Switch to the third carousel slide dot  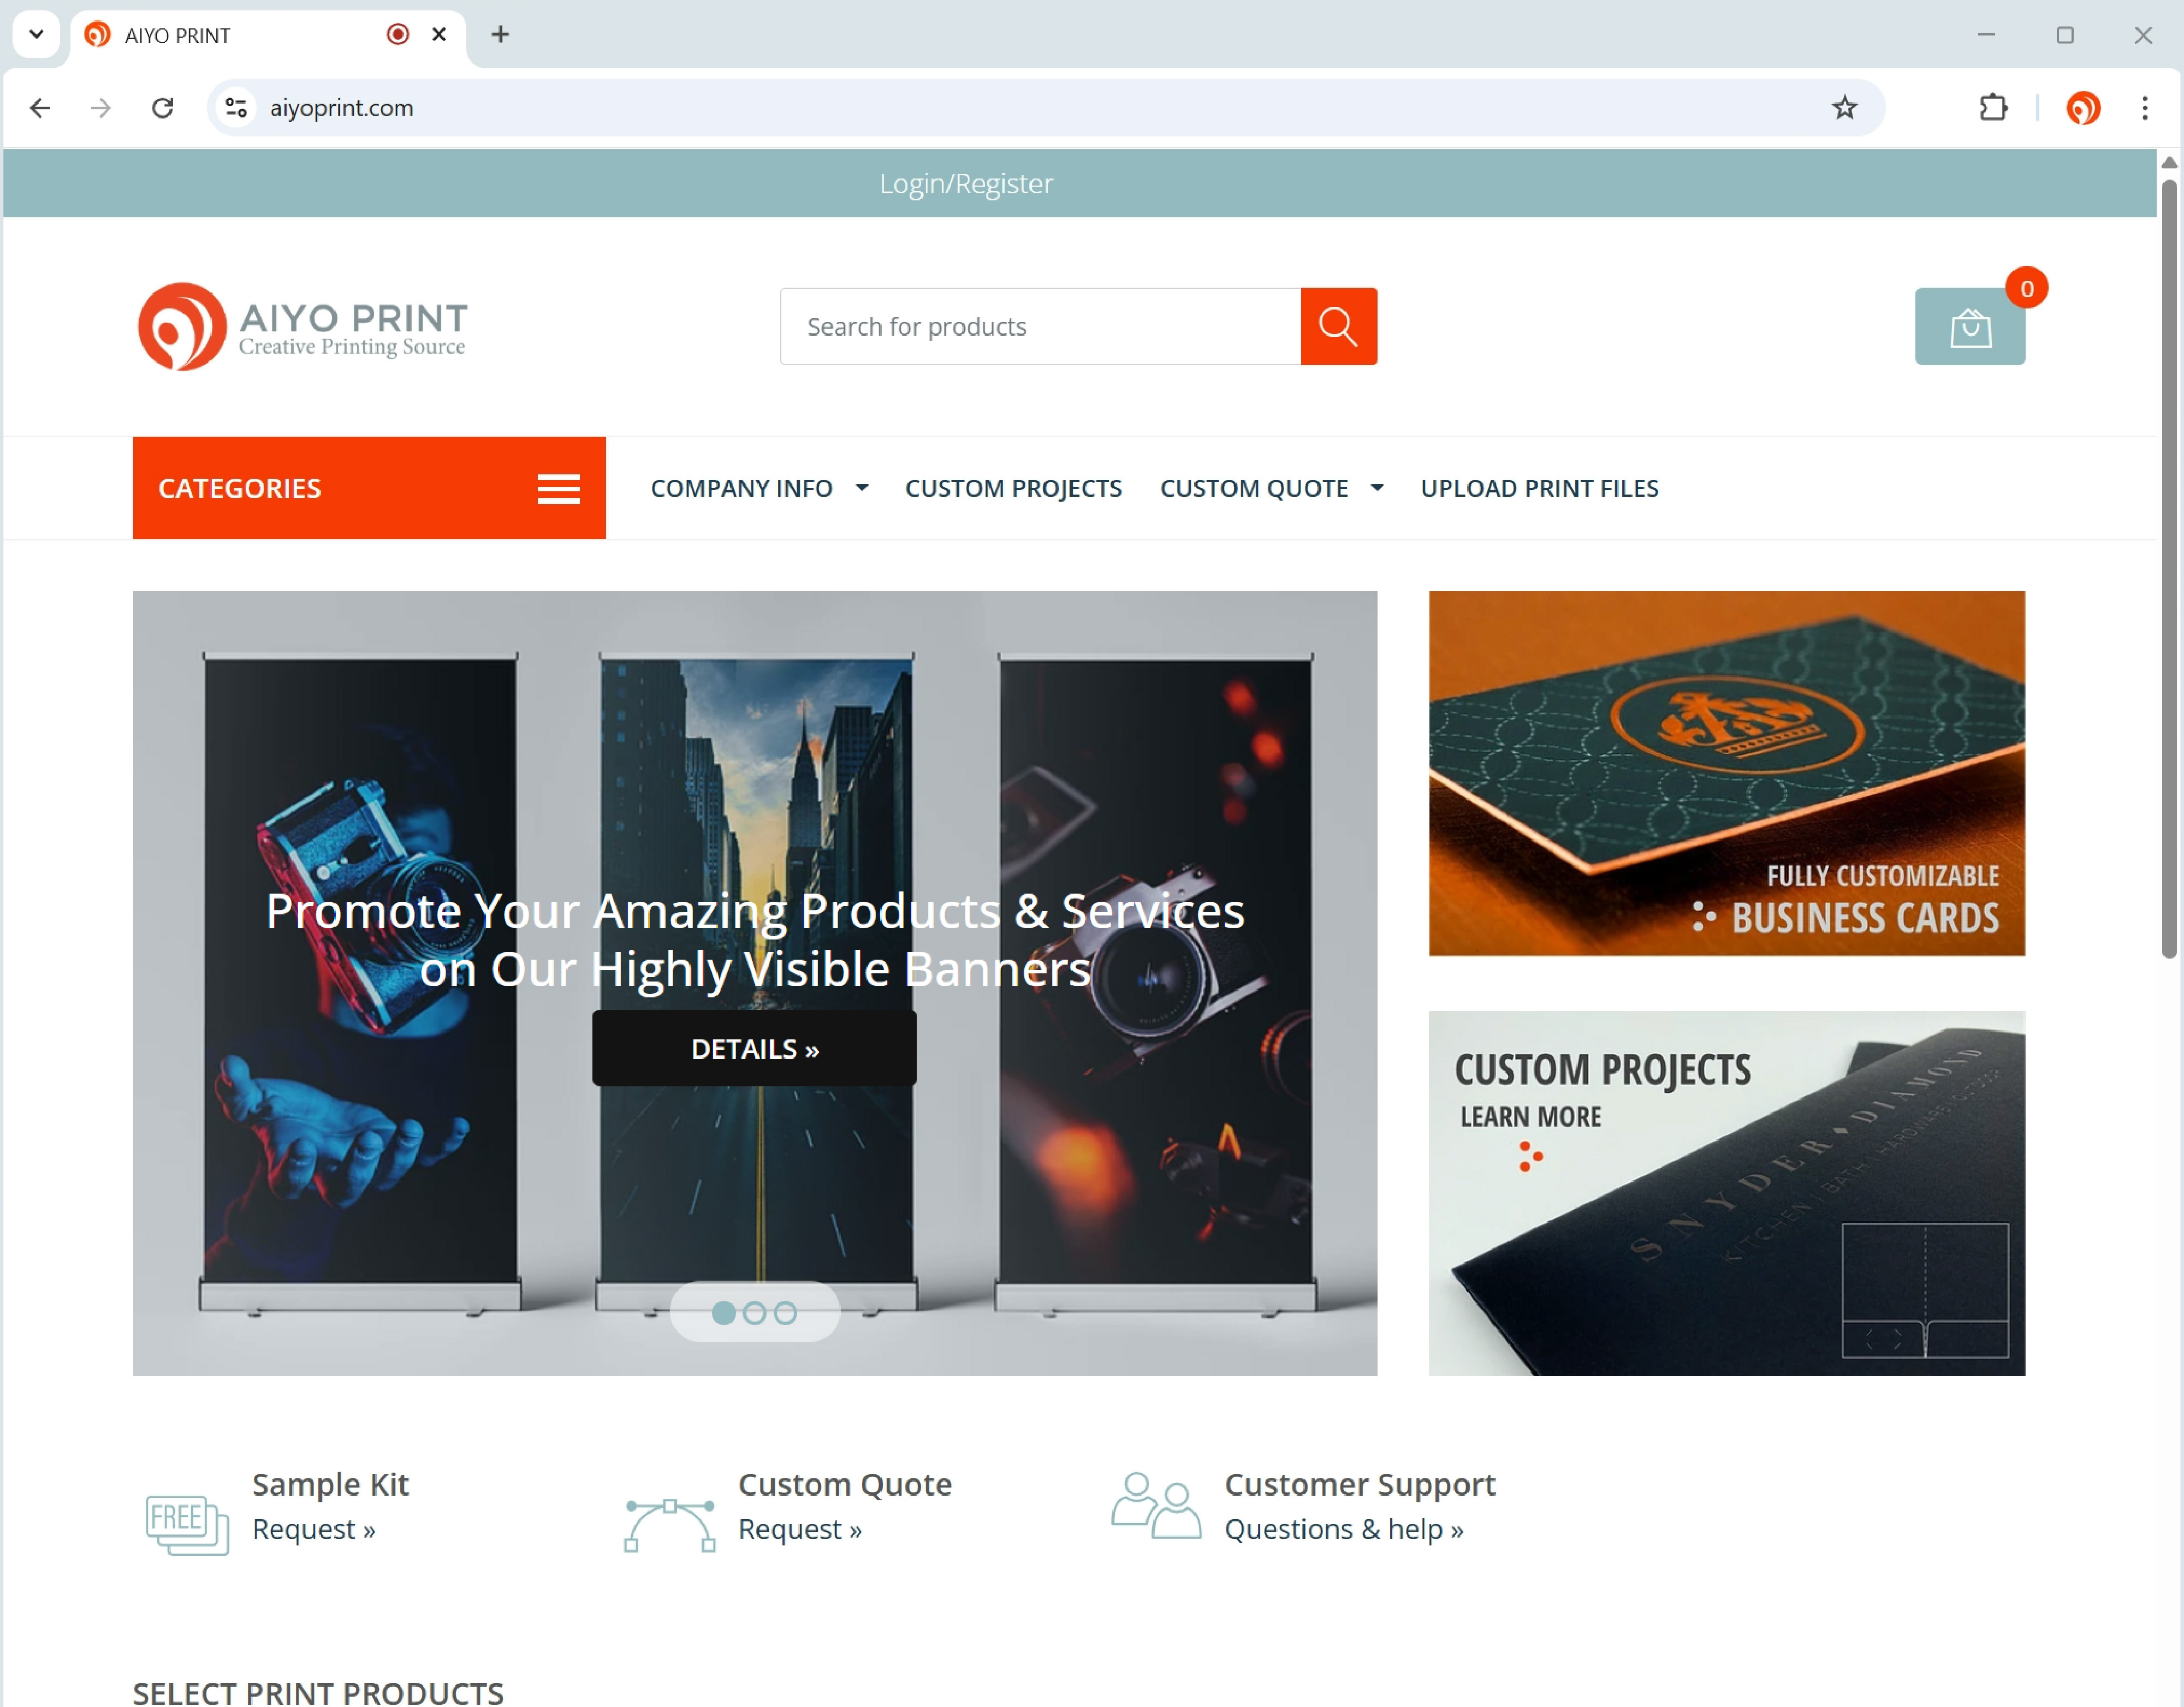pyautogui.click(x=786, y=1313)
